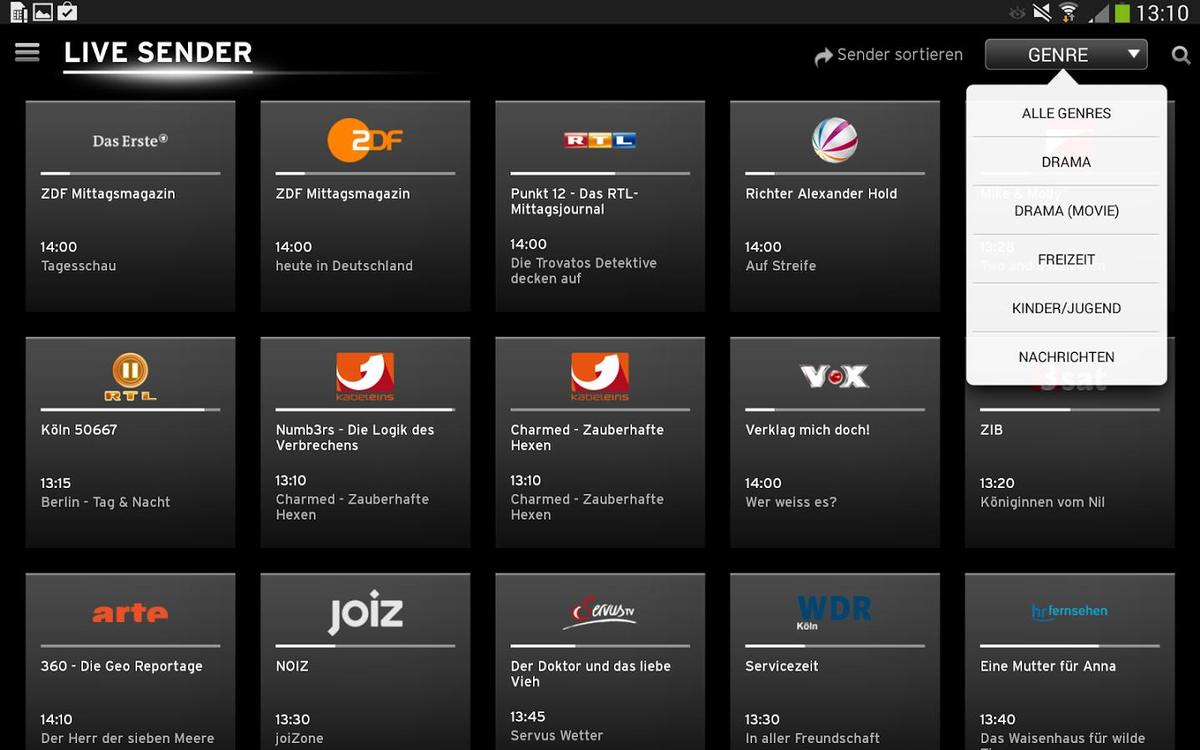Select the hr fernsehen channel logo

tap(1070, 611)
